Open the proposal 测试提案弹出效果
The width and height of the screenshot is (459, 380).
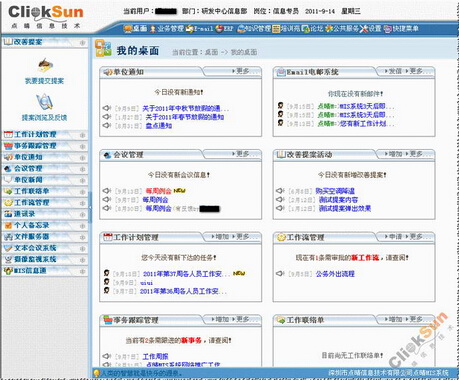click(x=345, y=208)
